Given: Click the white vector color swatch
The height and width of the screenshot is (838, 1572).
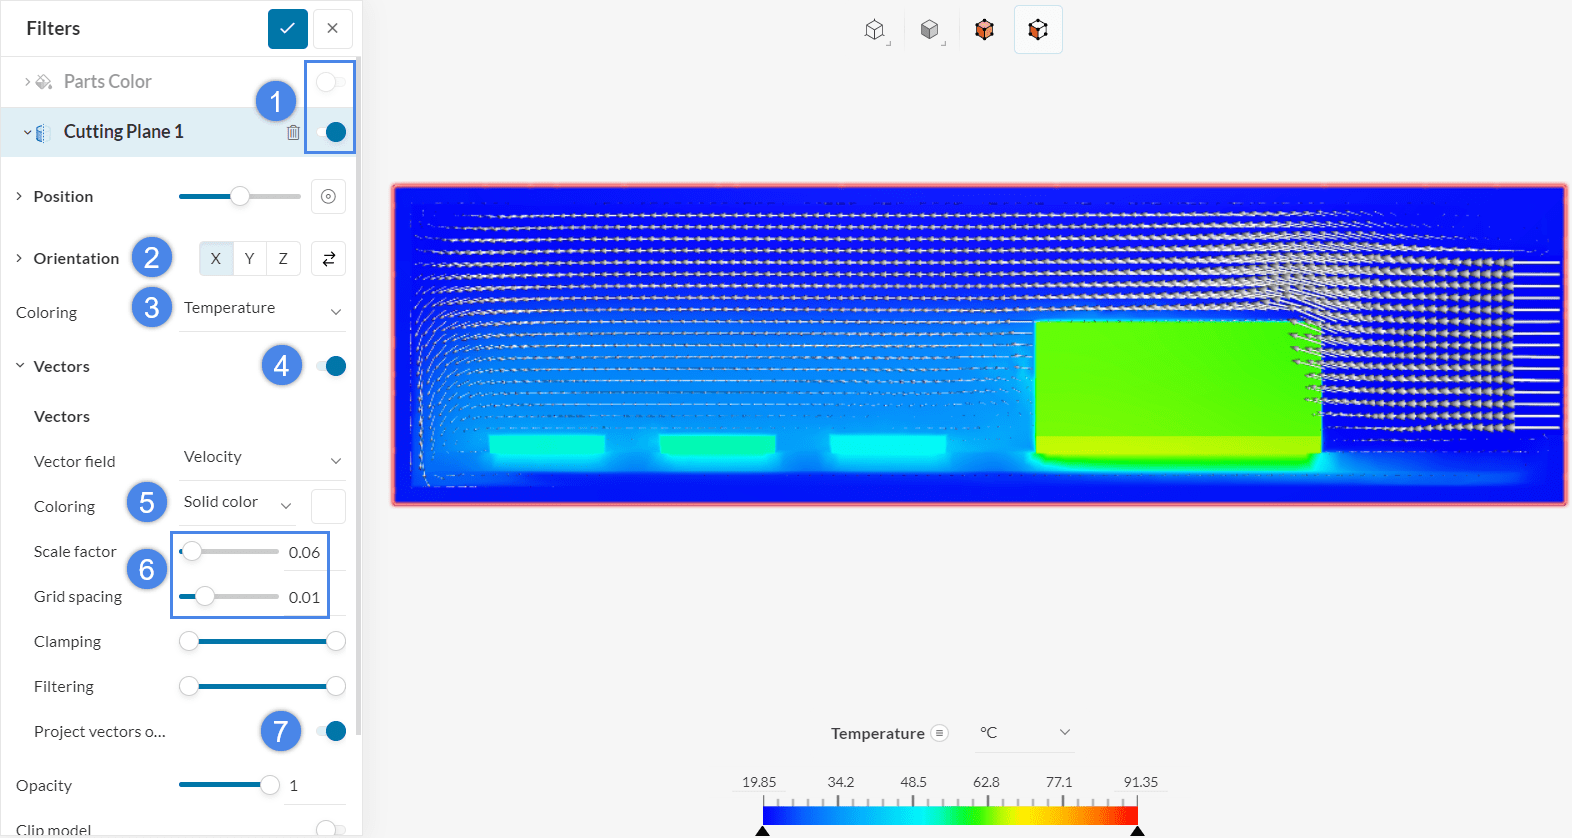Looking at the screenshot, I should pos(328,506).
